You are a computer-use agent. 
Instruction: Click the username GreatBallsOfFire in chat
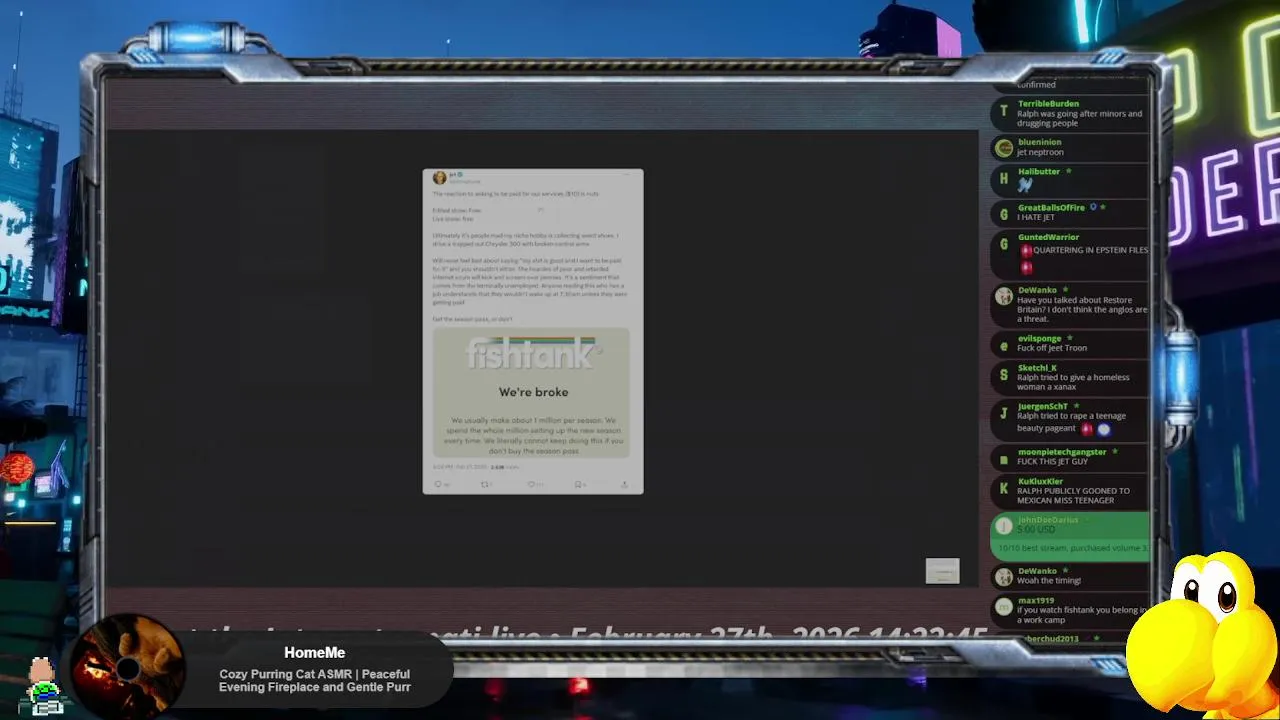(x=1051, y=208)
